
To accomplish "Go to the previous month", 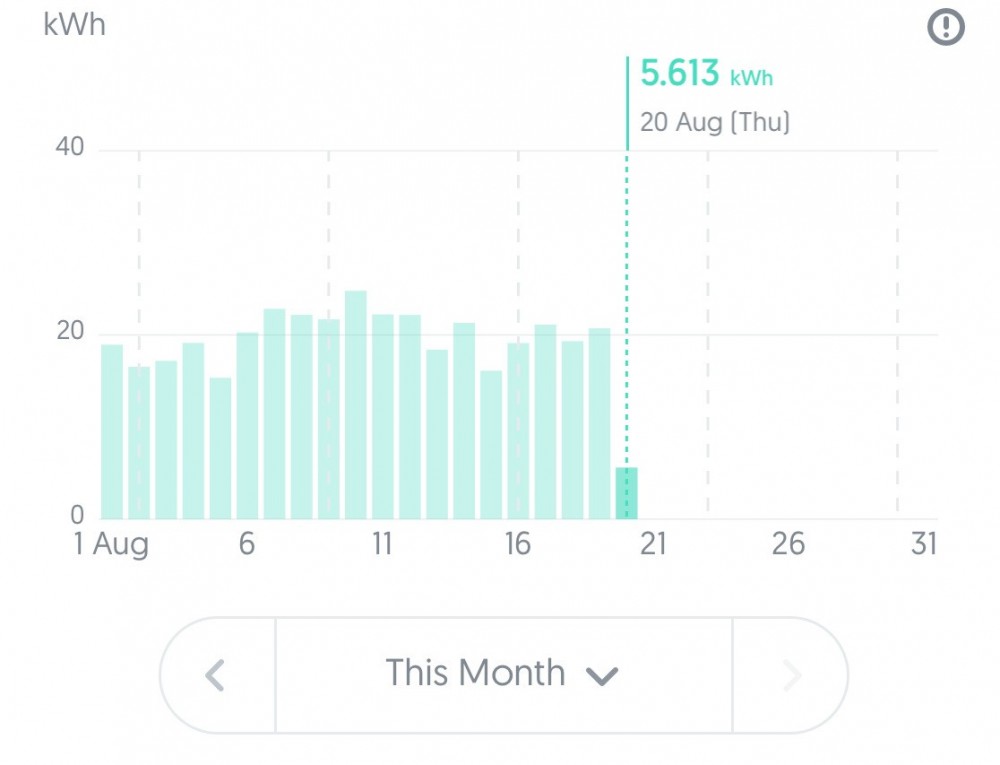I will coord(216,675).
